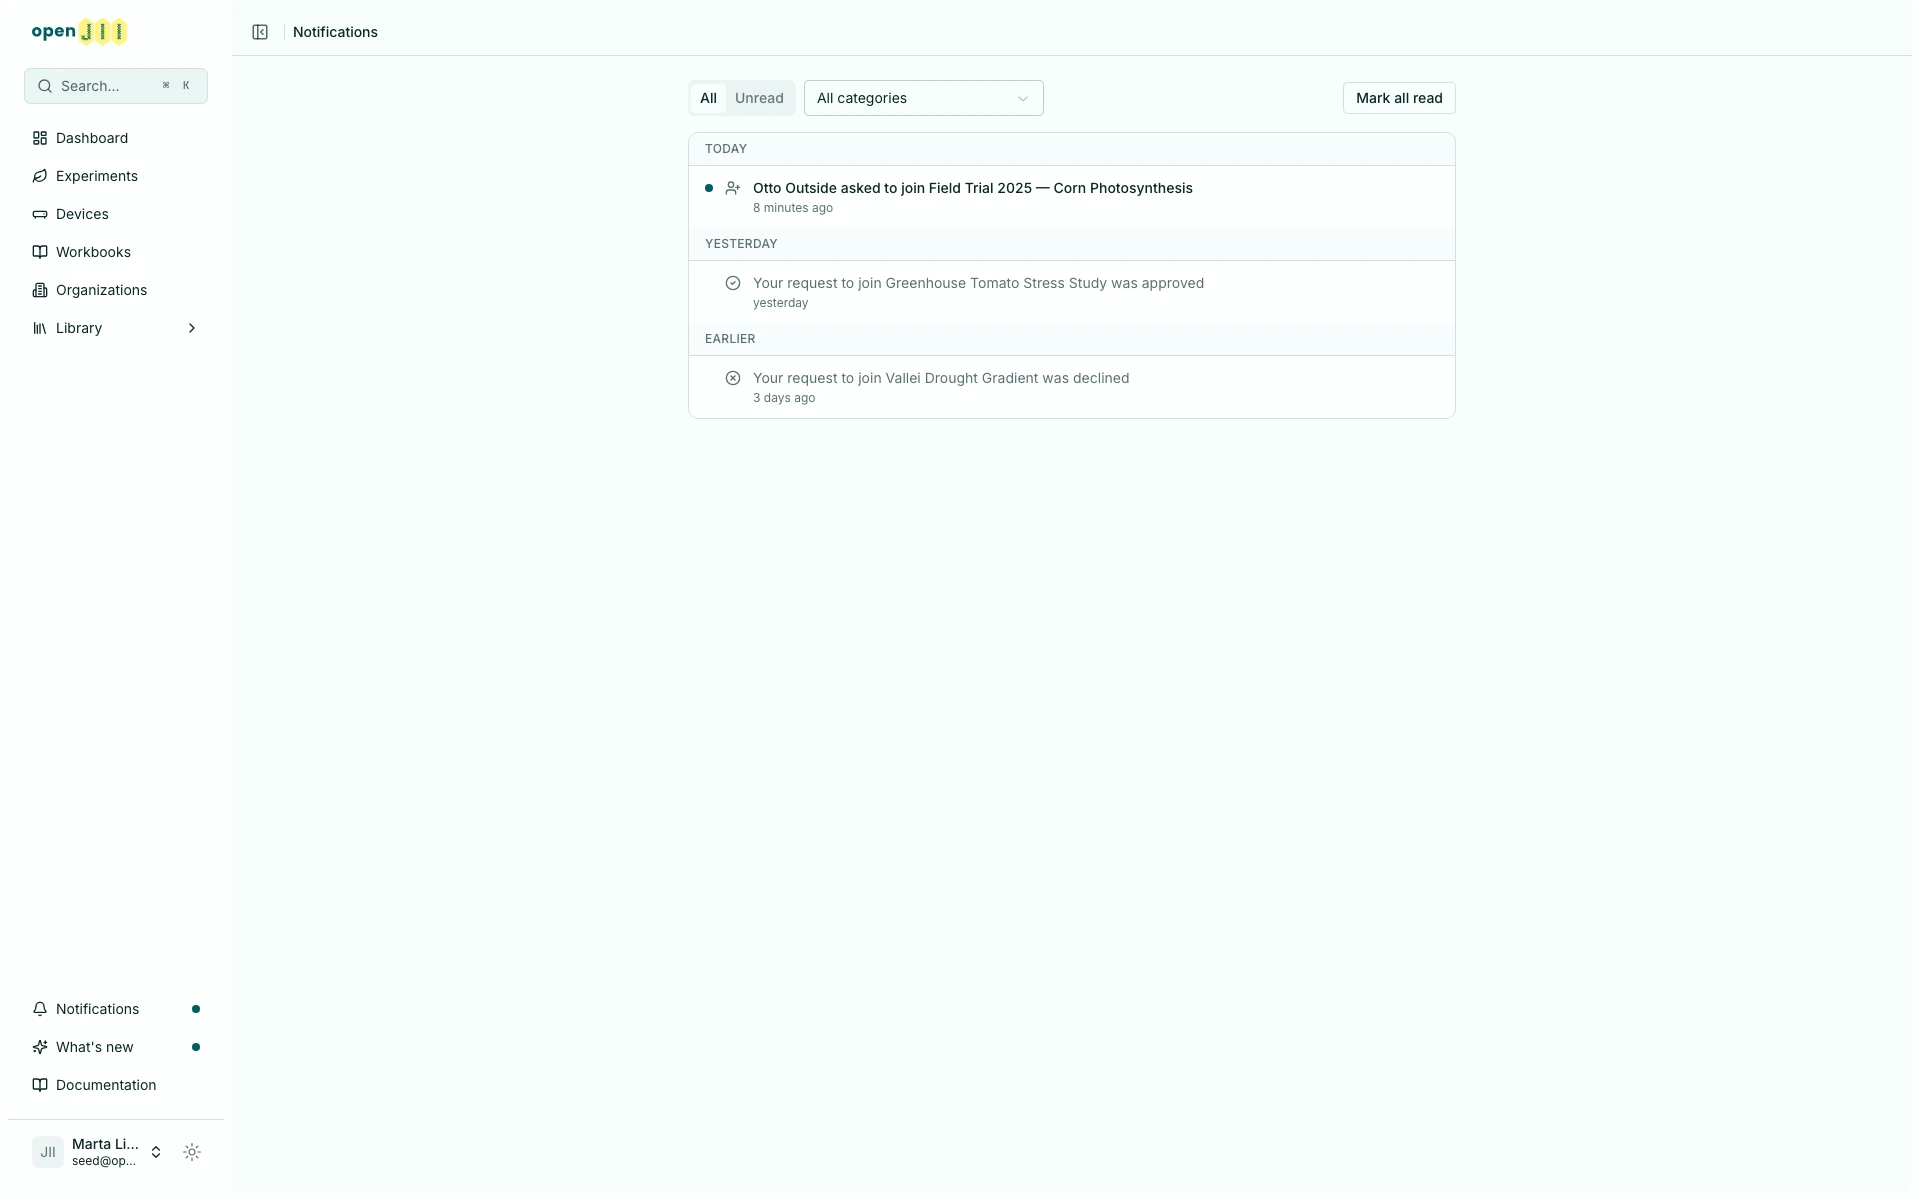Viewport: 1920px width, 1200px height.
Task: Open Organizations building icon
Action: click(x=40, y=290)
